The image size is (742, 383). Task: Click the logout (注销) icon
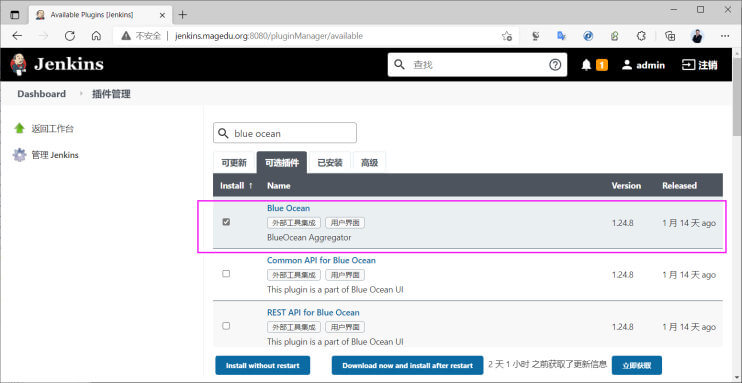[688, 65]
